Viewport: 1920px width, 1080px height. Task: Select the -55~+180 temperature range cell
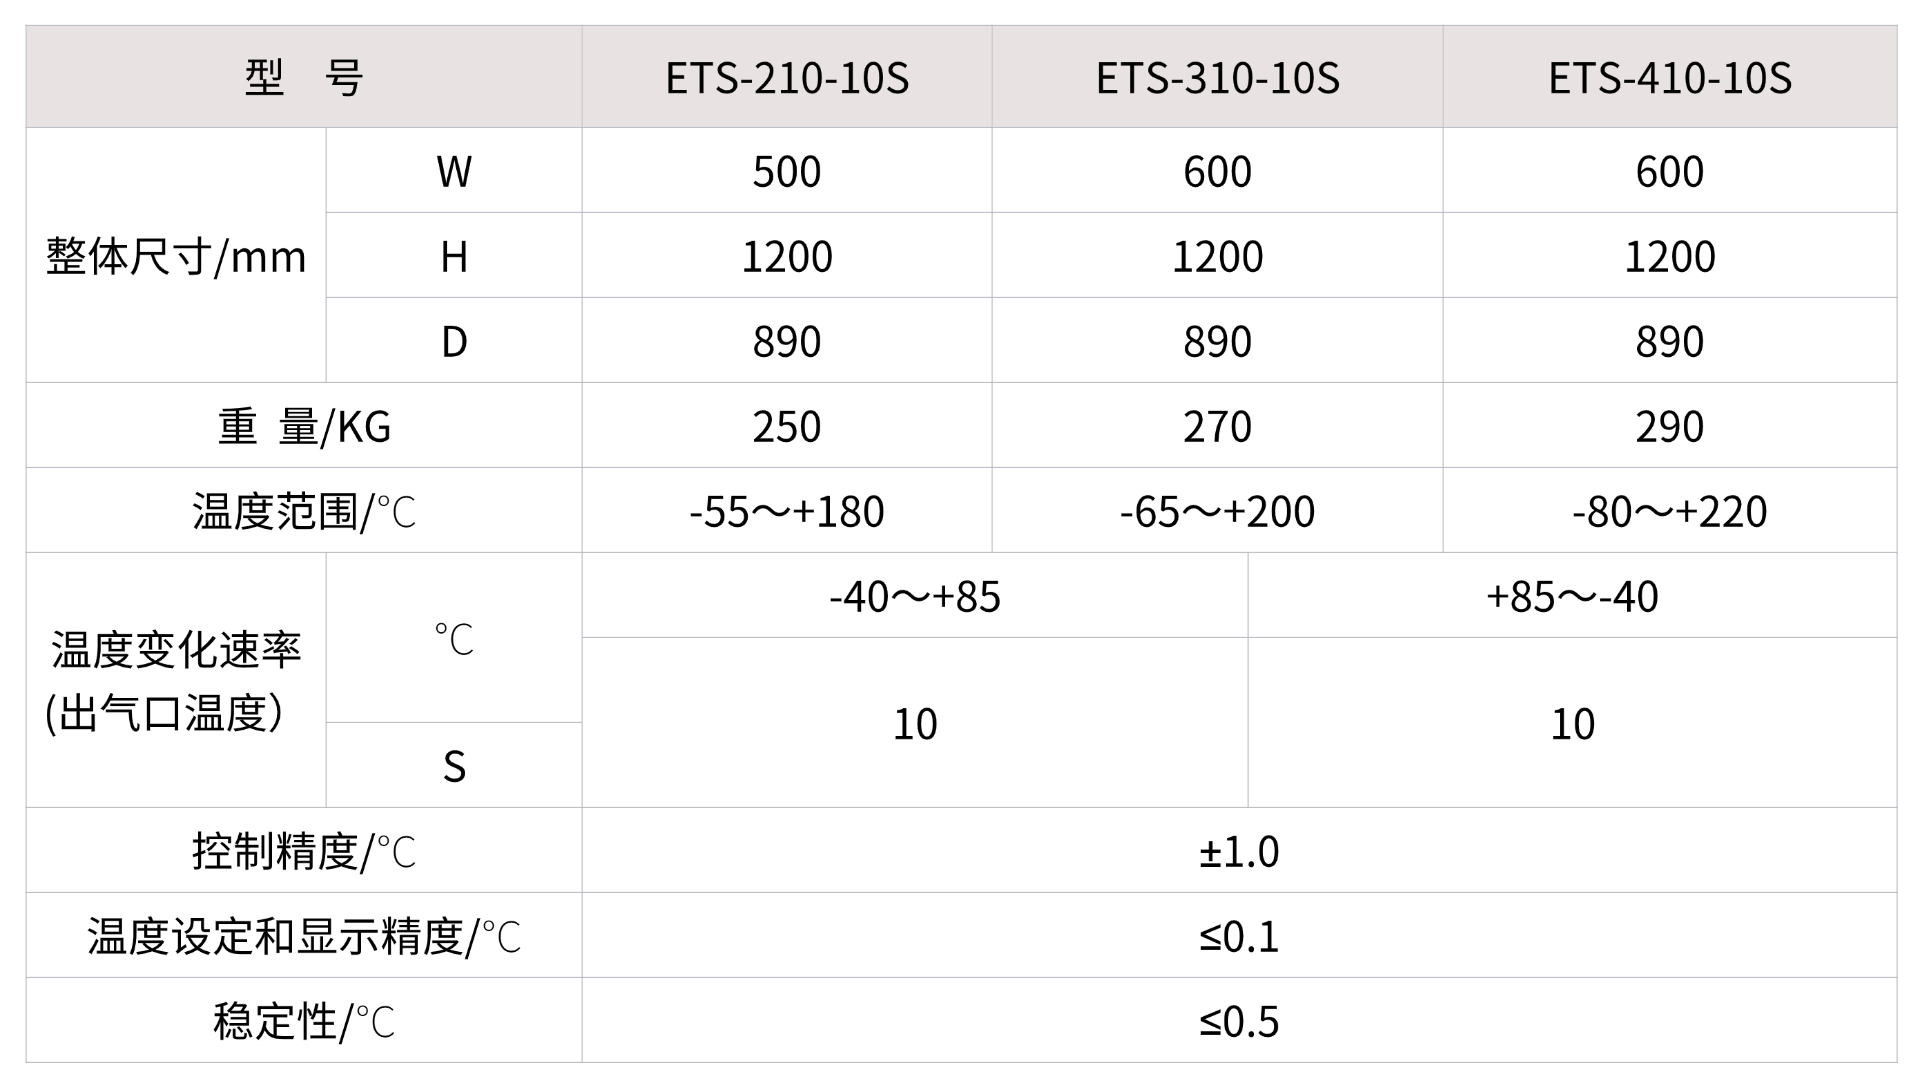[787, 512]
